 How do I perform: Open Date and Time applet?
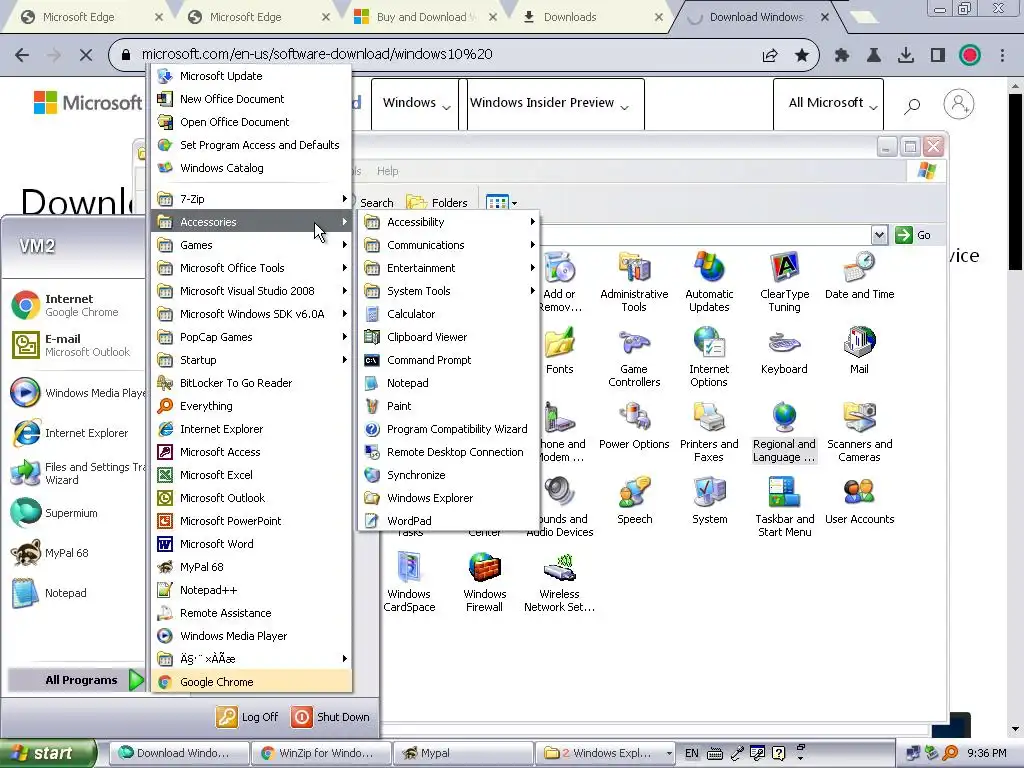[x=859, y=276]
